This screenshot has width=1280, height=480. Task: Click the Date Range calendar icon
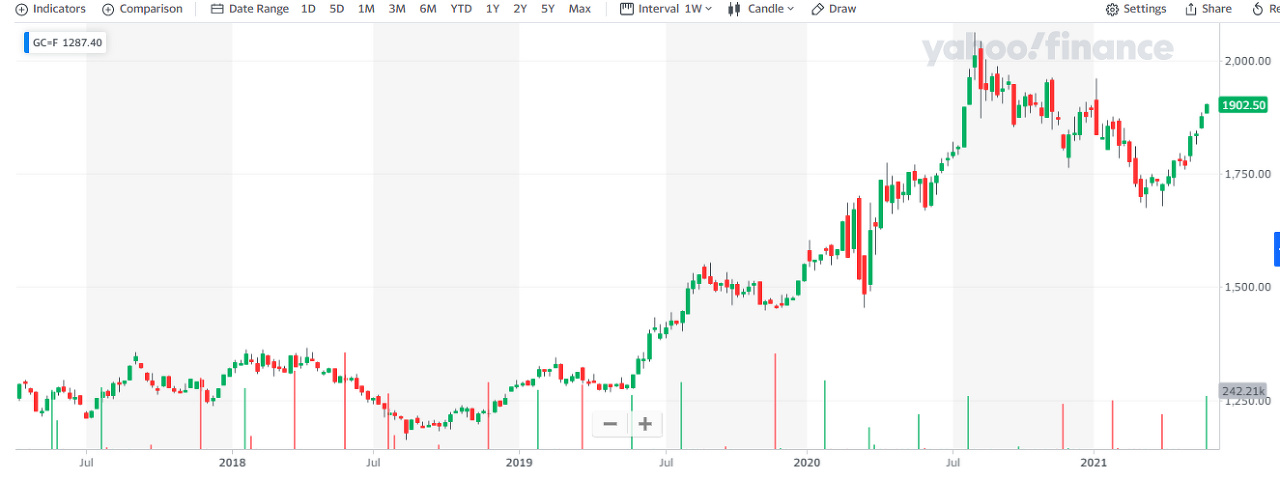click(217, 9)
